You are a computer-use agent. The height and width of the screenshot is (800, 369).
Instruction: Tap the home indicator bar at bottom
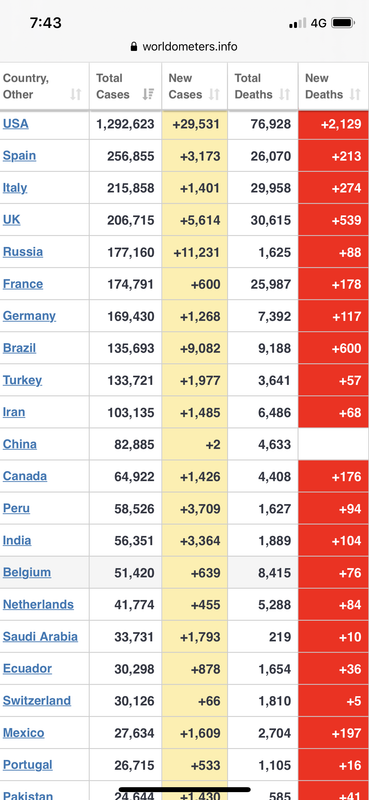[185, 790]
